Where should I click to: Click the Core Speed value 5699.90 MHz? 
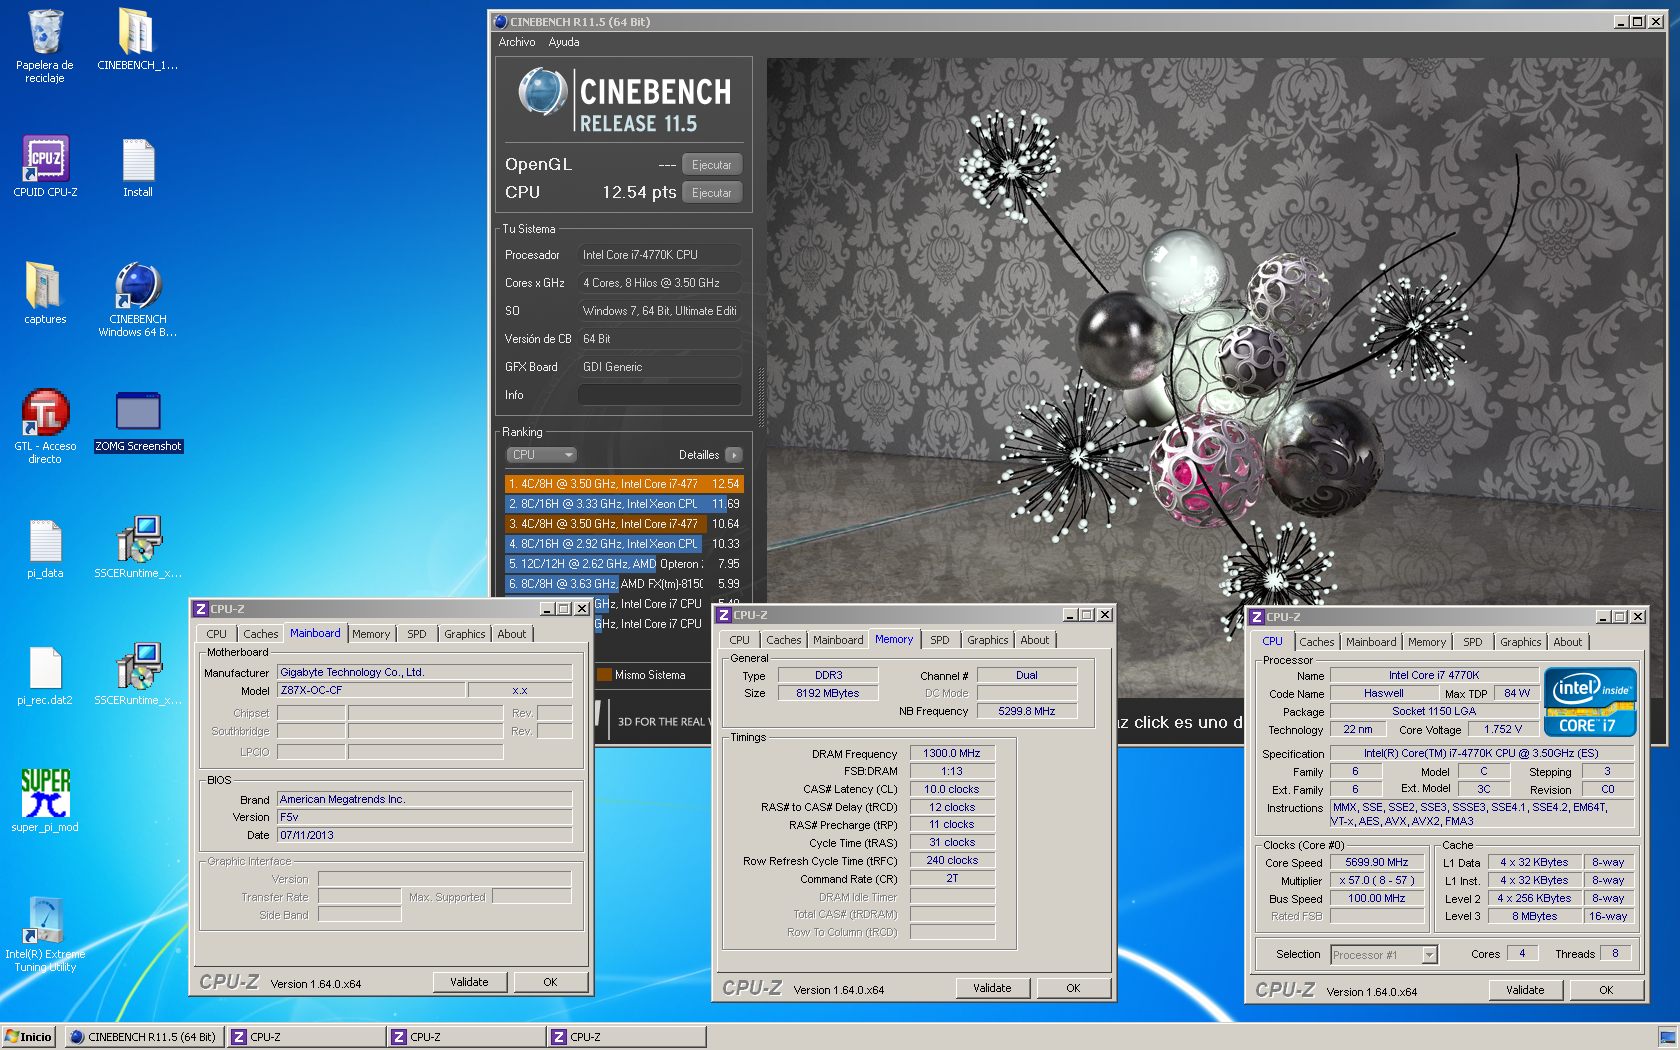tap(1377, 862)
